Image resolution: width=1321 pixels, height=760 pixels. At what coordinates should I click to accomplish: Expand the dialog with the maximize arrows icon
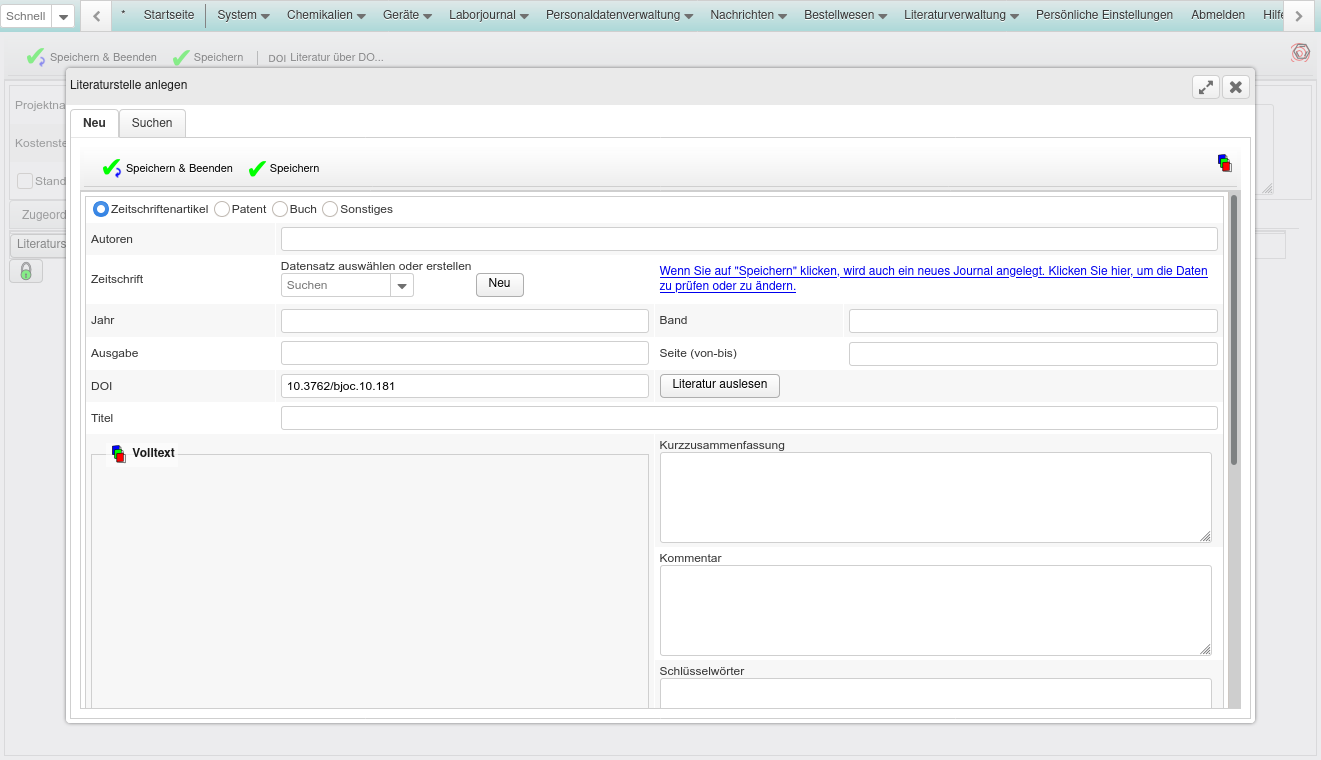[x=1206, y=87]
